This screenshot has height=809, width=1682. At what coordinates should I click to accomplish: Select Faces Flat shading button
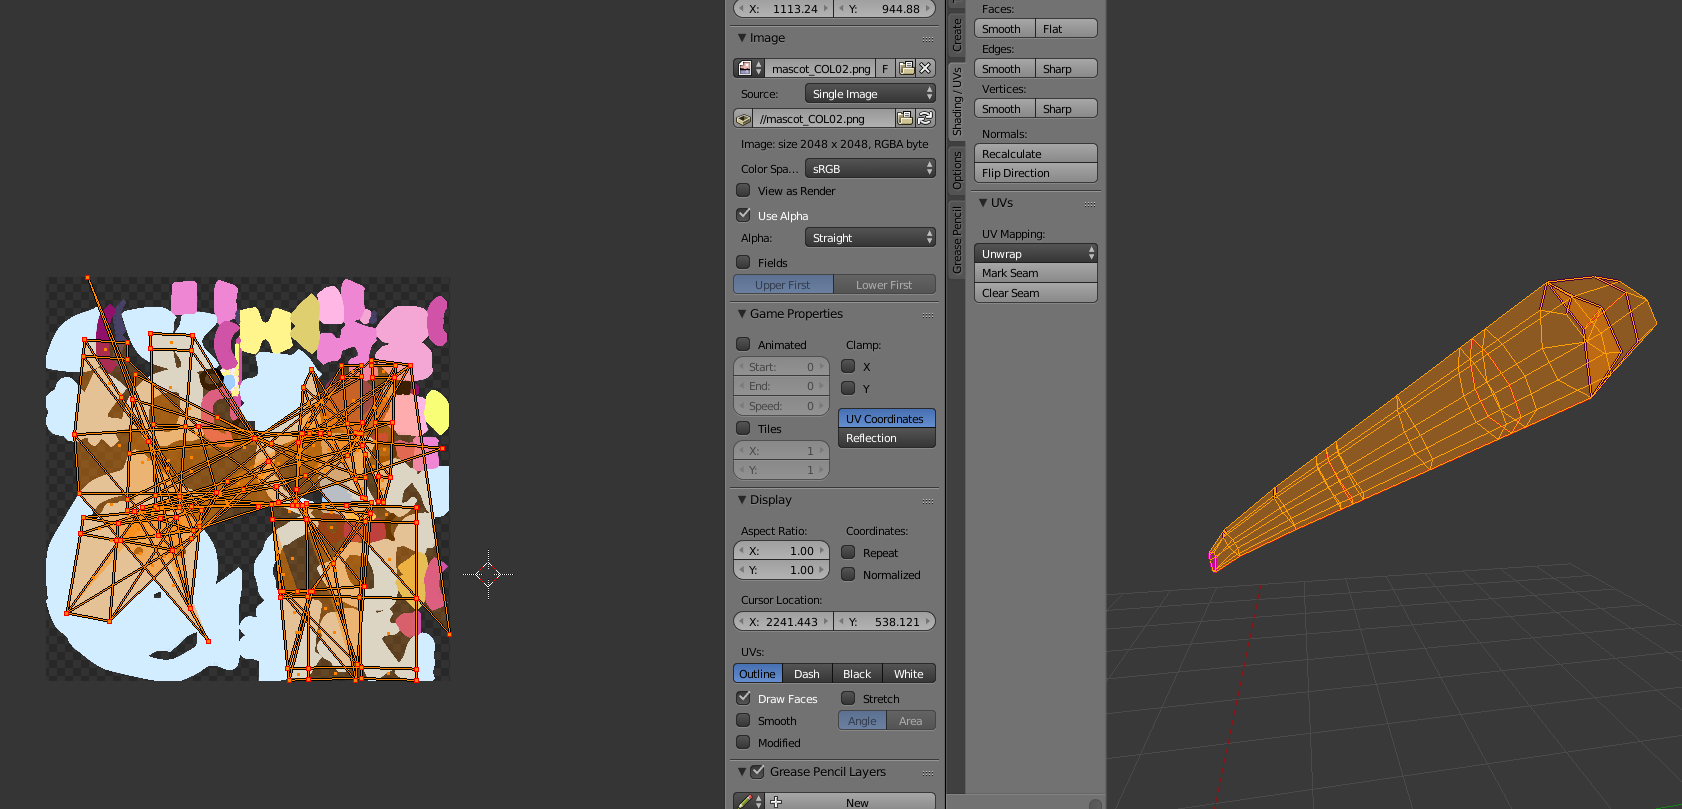[1066, 28]
